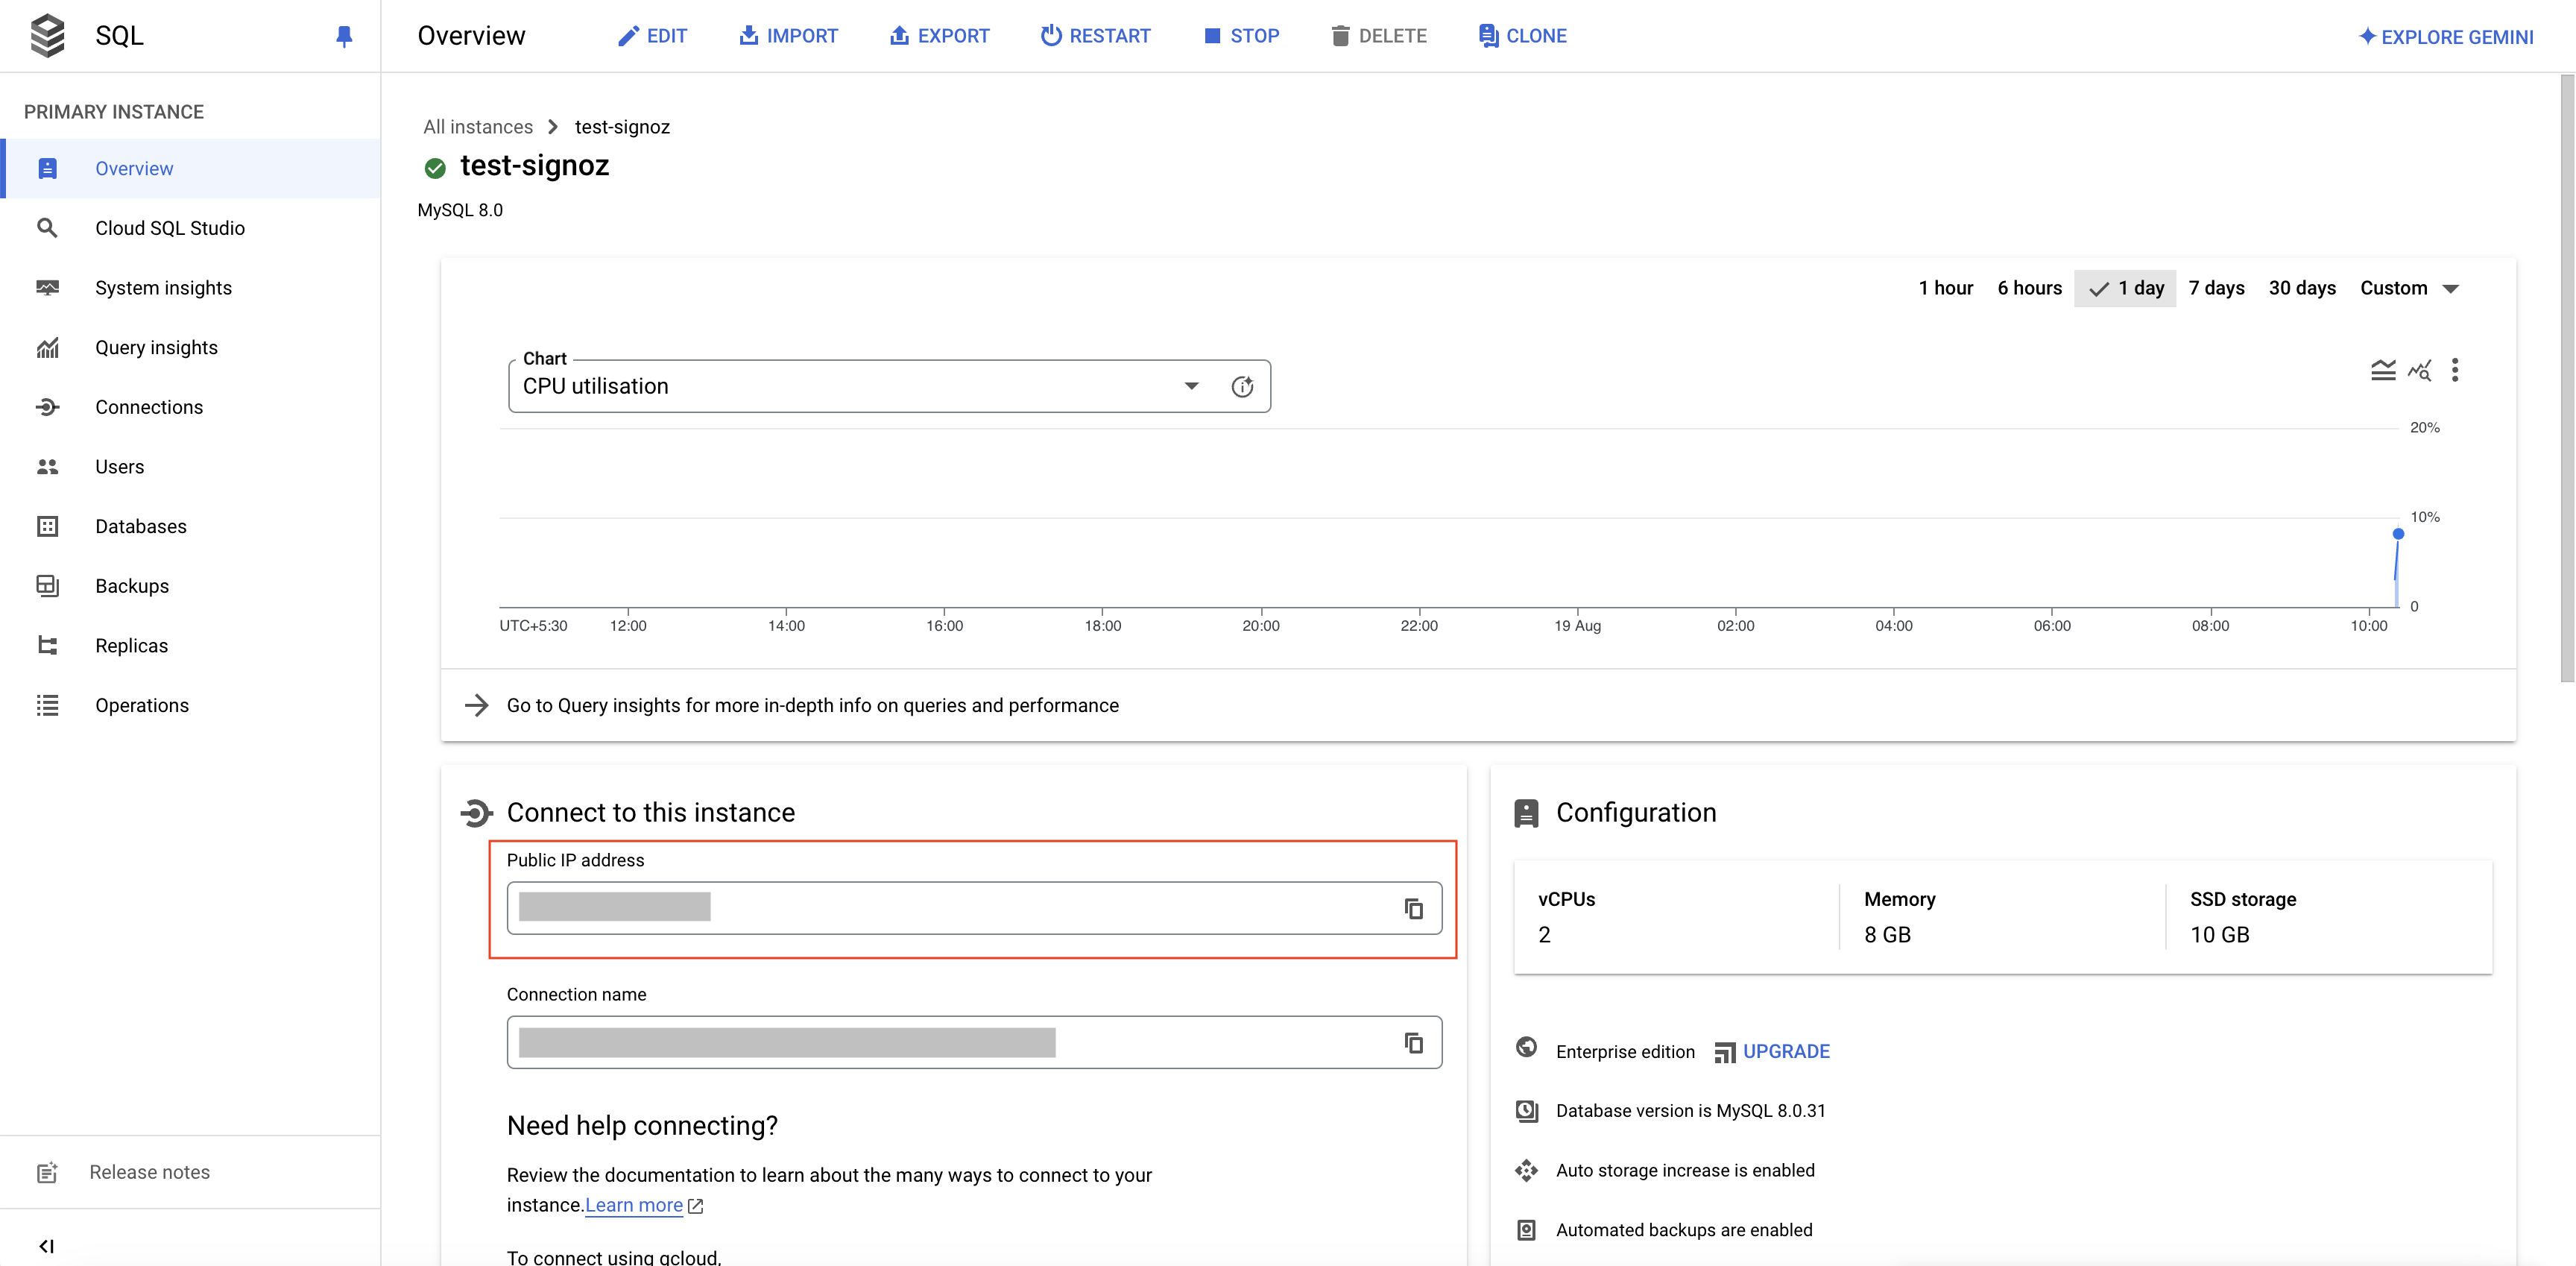Click the Connection name field
The image size is (2576, 1266).
click(973, 1043)
